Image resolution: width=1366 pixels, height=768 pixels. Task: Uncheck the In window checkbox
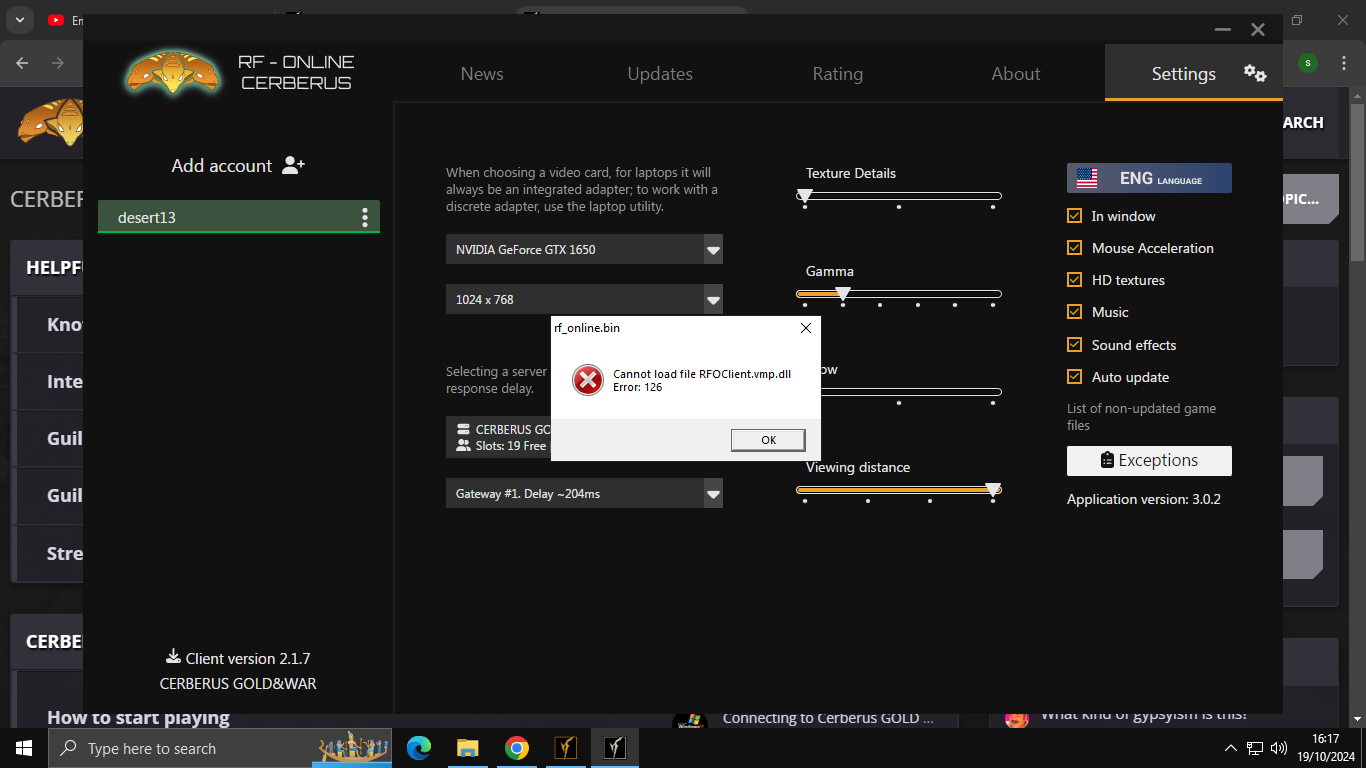(x=1075, y=215)
